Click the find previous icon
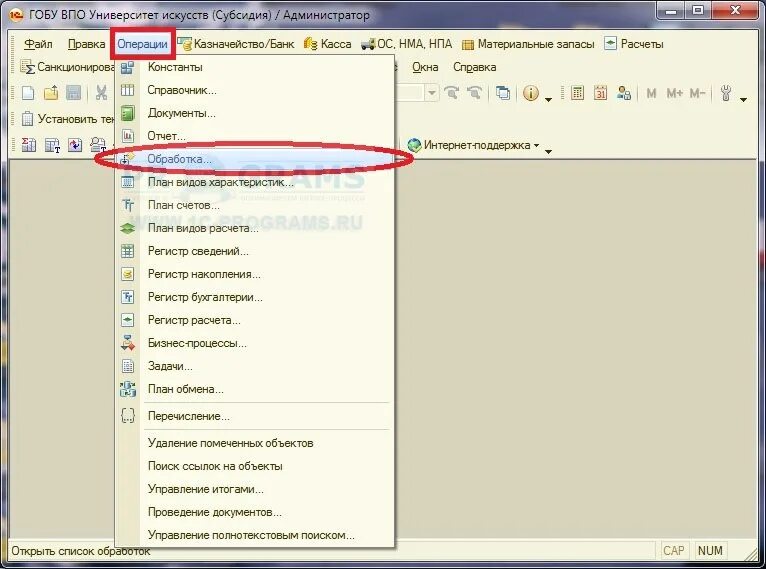The width and height of the screenshot is (766, 569). point(474,92)
